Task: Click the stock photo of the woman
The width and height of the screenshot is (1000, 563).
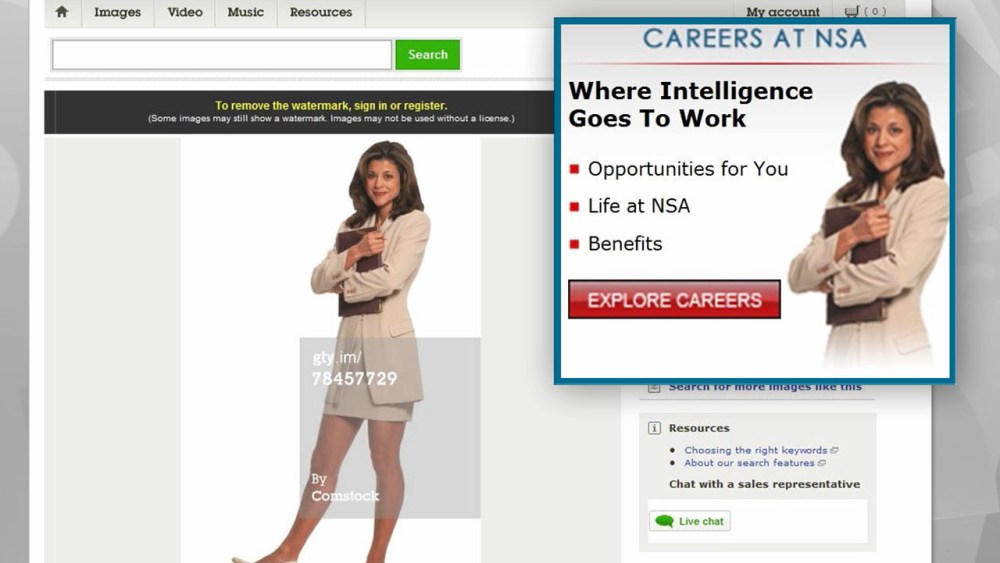Action: click(x=369, y=351)
